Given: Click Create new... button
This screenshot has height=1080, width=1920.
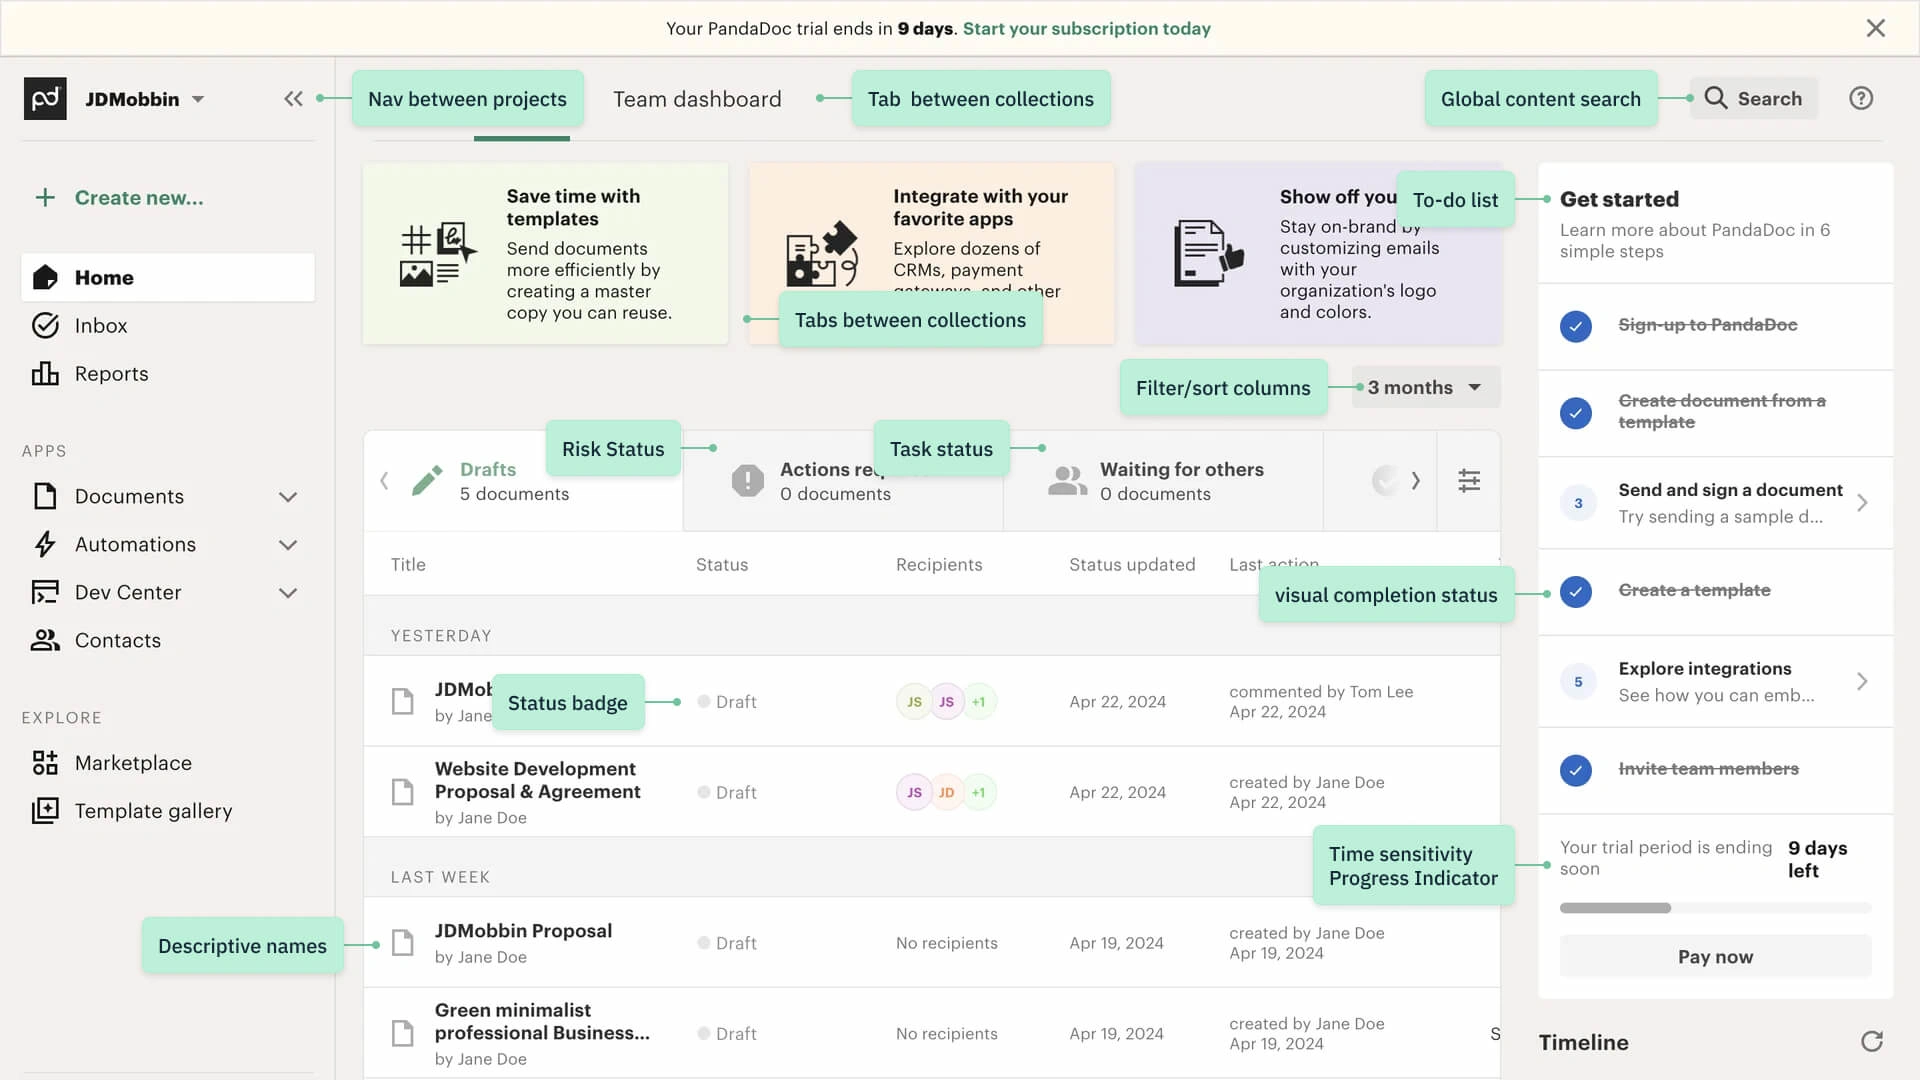Looking at the screenshot, I should [120, 198].
